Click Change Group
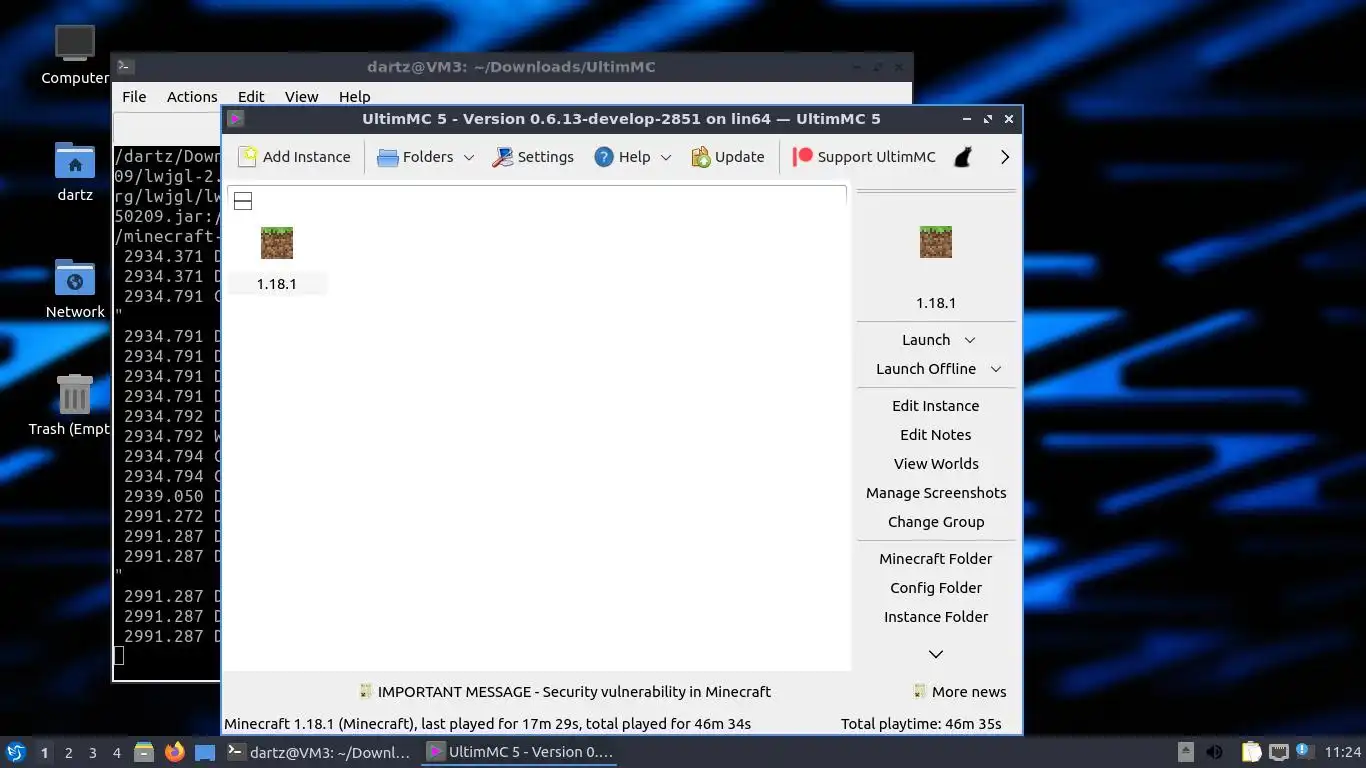This screenshot has width=1366, height=768. click(x=936, y=522)
